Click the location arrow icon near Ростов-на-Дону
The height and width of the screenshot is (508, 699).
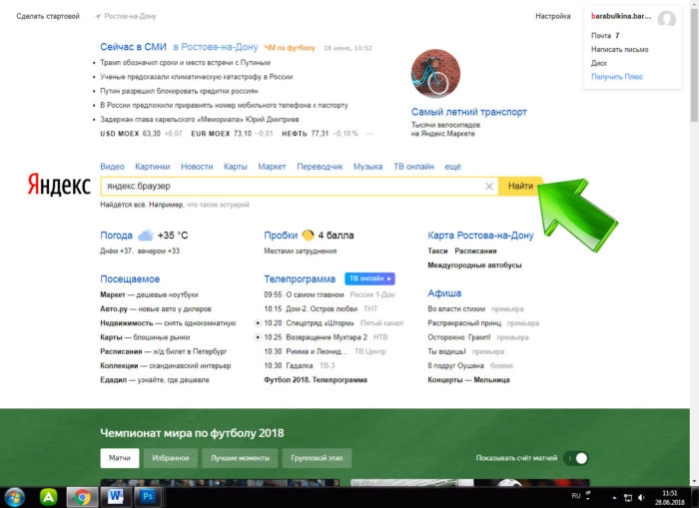(x=98, y=16)
